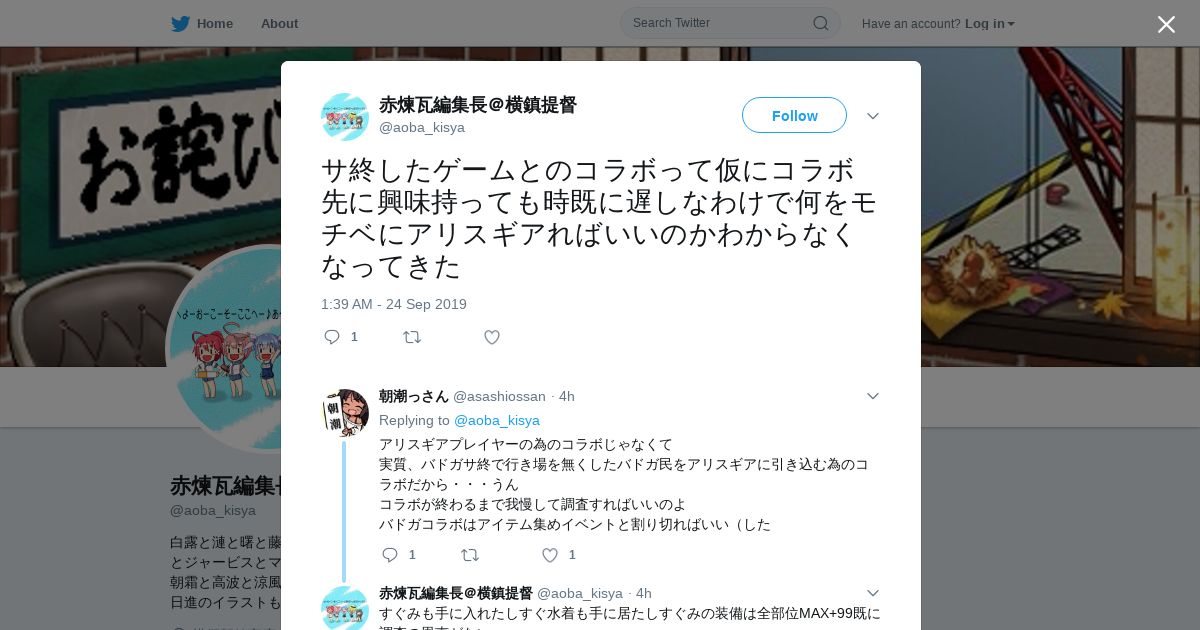The width and height of the screenshot is (1200, 630).
Task: Retweet the main tweet by aoba_kisya
Action: (412, 337)
